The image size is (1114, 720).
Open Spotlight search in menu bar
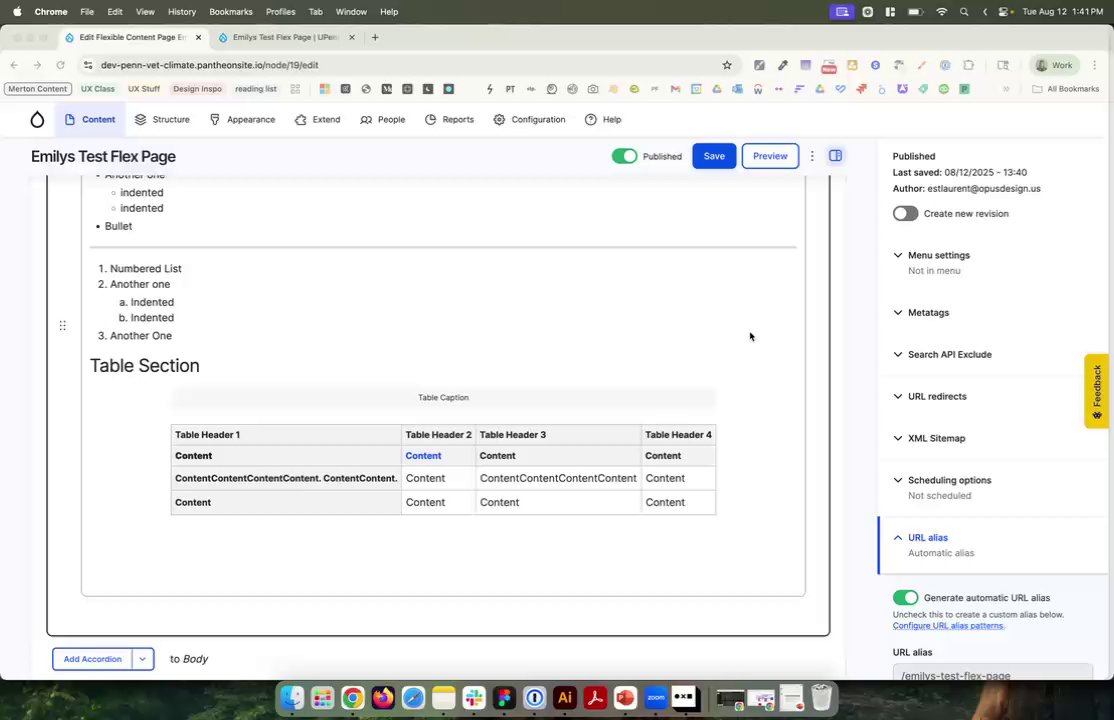point(963,11)
